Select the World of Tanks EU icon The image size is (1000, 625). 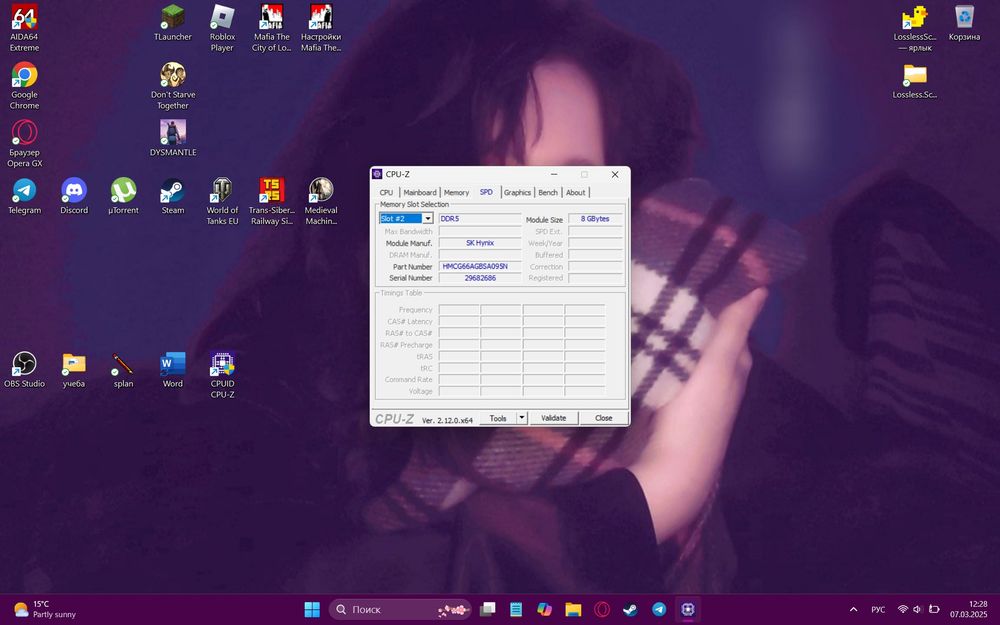(222, 202)
